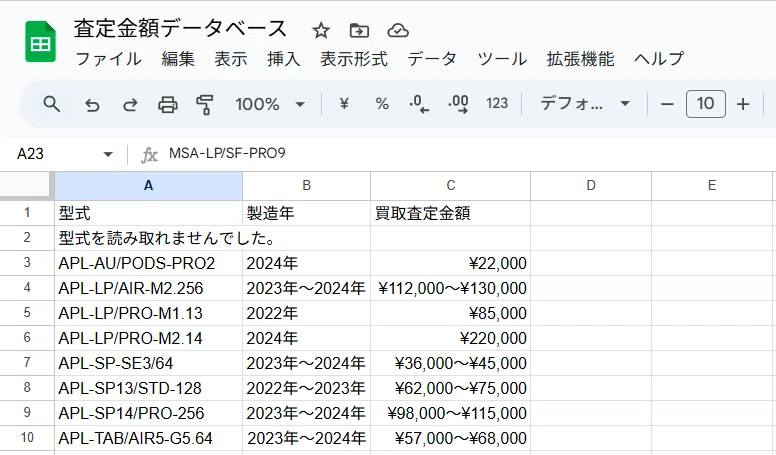This screenshot has height=455, width=776.
Task: Click the redo arrow
Action: pos(130,104)
